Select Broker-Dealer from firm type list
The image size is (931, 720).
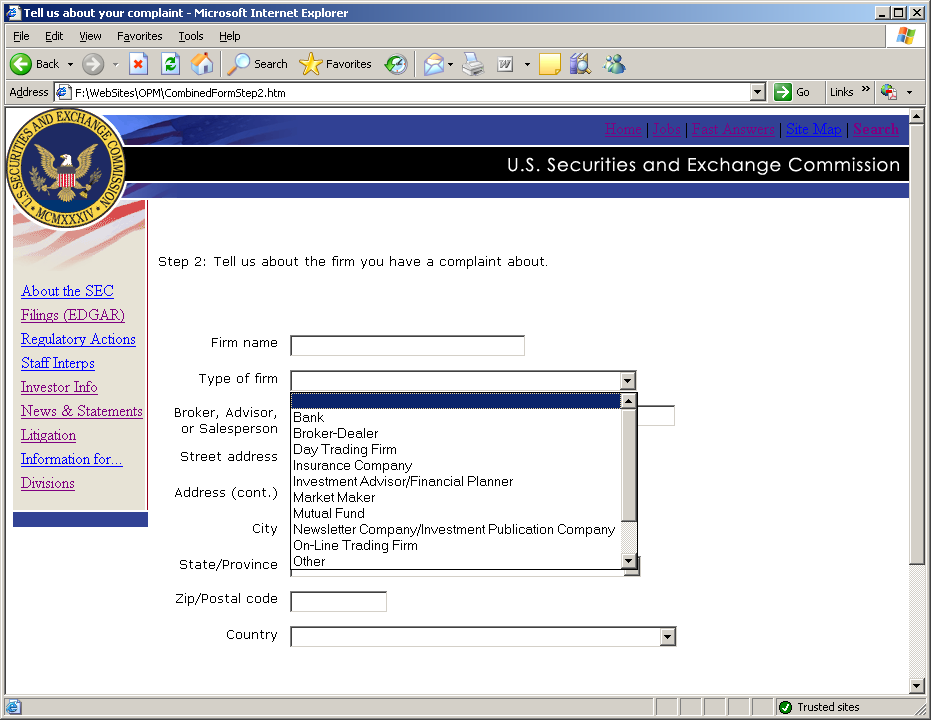pyautogui.click(x=455, y=433)
